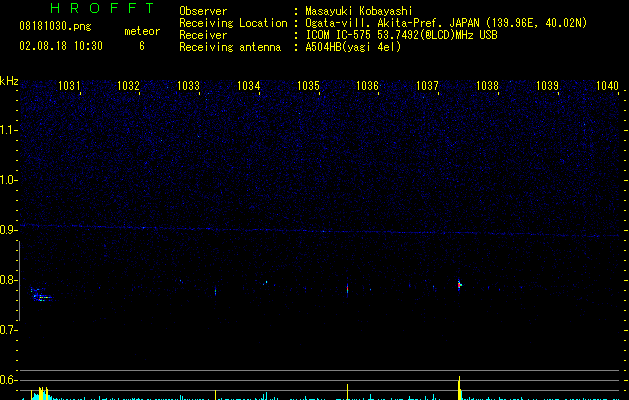Click the 1.1 frequency axis label
This screenshot has width=629, height=400.
(9, 130)
